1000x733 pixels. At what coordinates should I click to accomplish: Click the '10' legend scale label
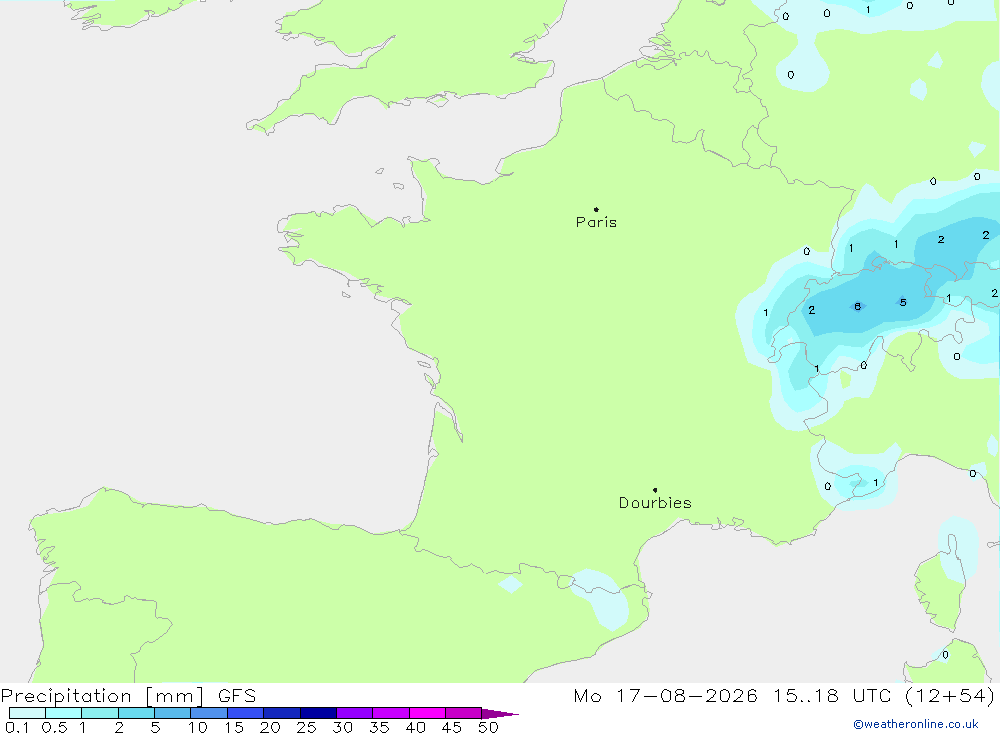pyautogui.click(x=197, y=727)
